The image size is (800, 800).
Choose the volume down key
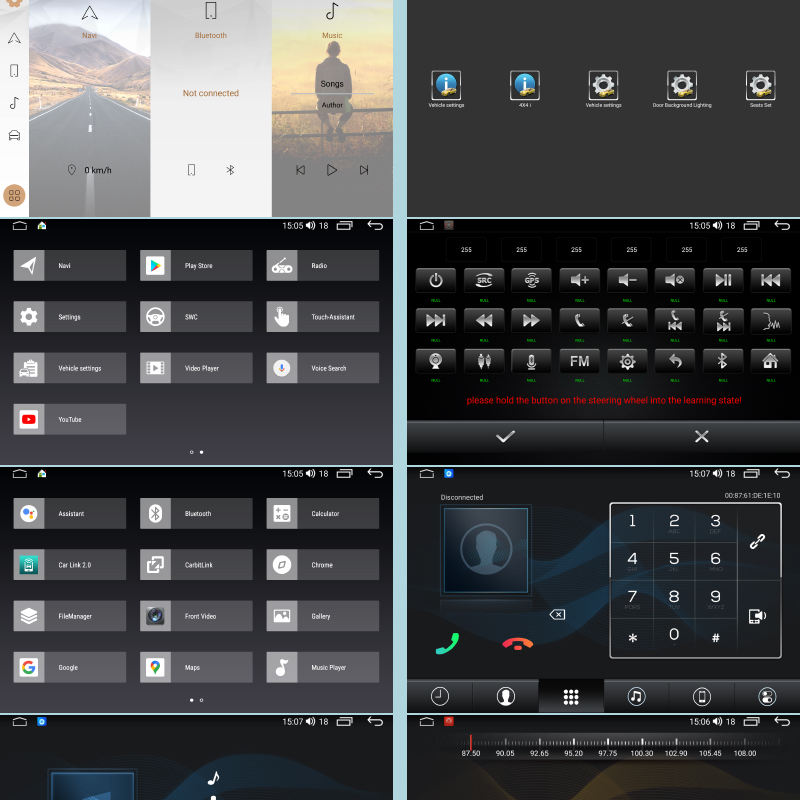(x=627, y=280)
